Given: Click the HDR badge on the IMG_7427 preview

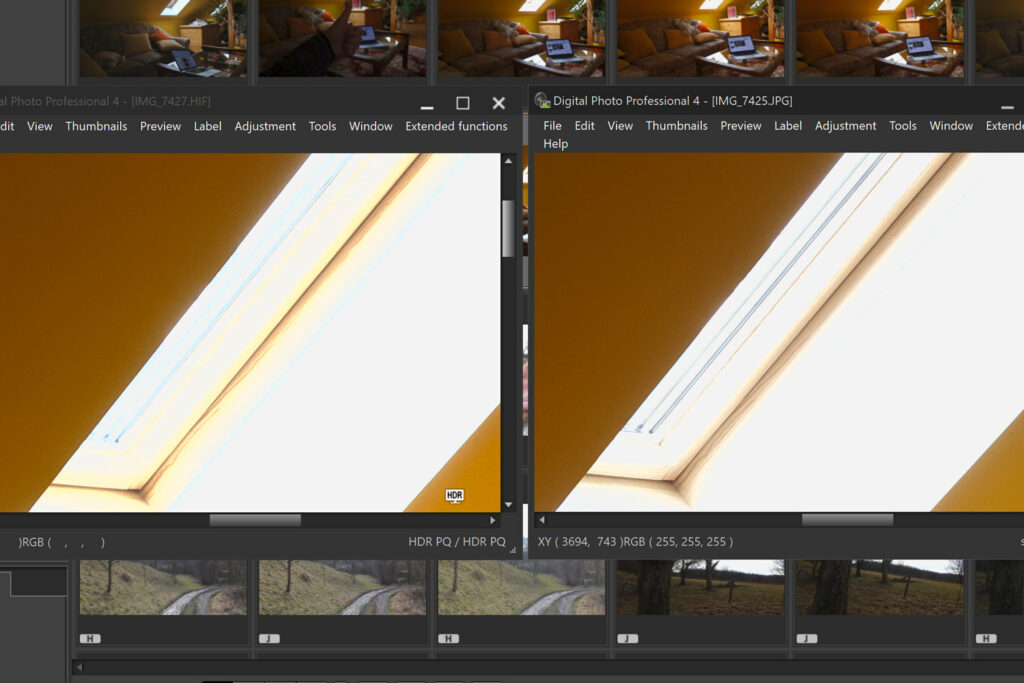Looking at the screenshot, I should 454,495.
